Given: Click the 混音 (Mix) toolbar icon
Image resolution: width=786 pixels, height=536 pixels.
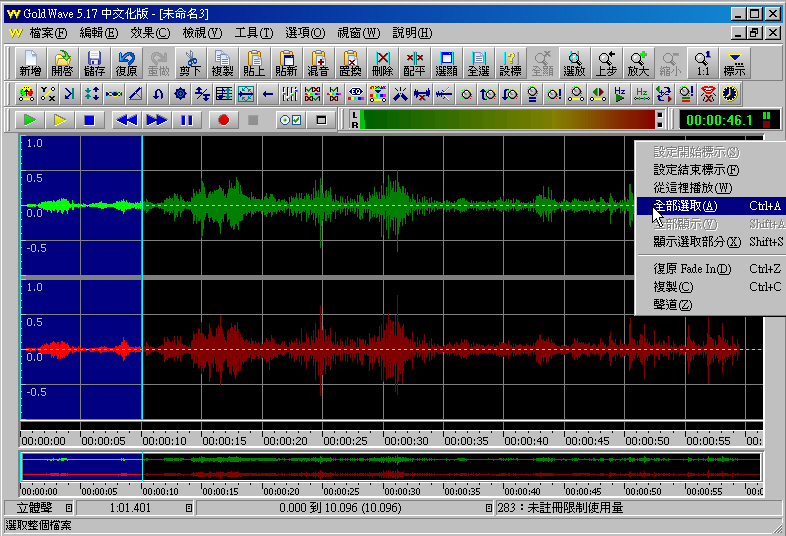Looking at the screenshot, I should (318, 64).
